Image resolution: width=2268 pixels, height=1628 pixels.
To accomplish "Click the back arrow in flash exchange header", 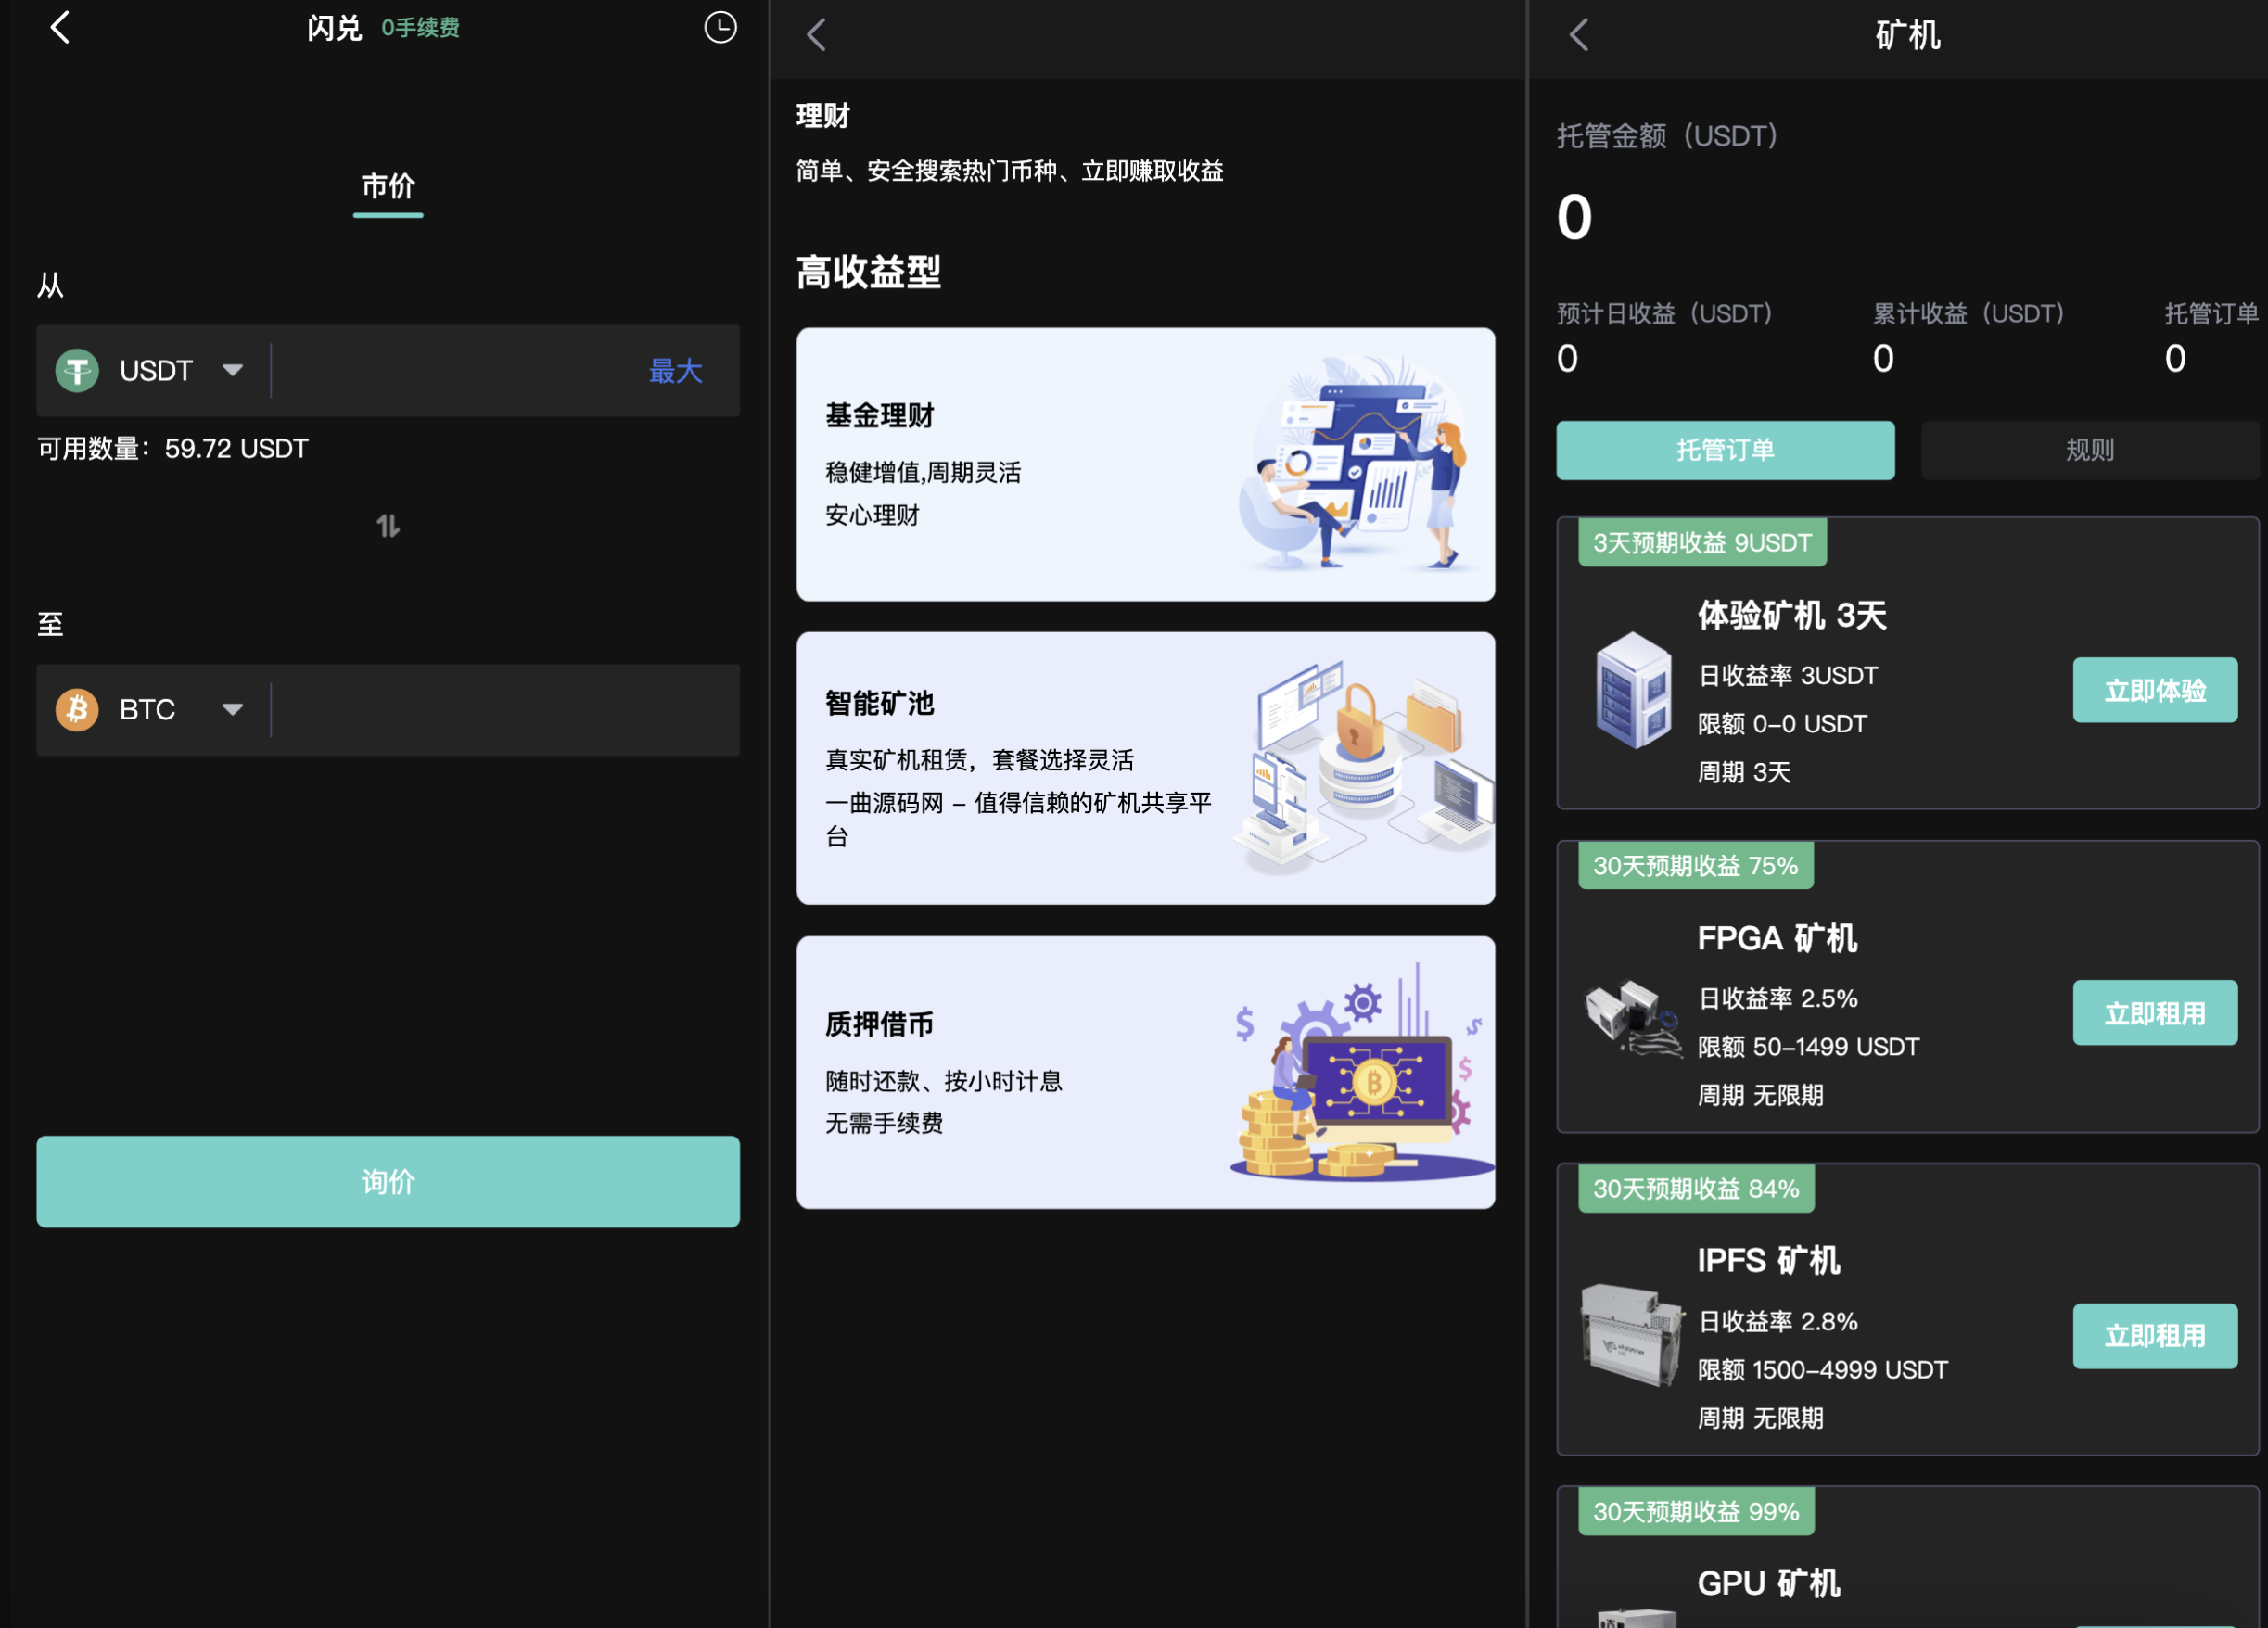I will (x=60, y=28).
